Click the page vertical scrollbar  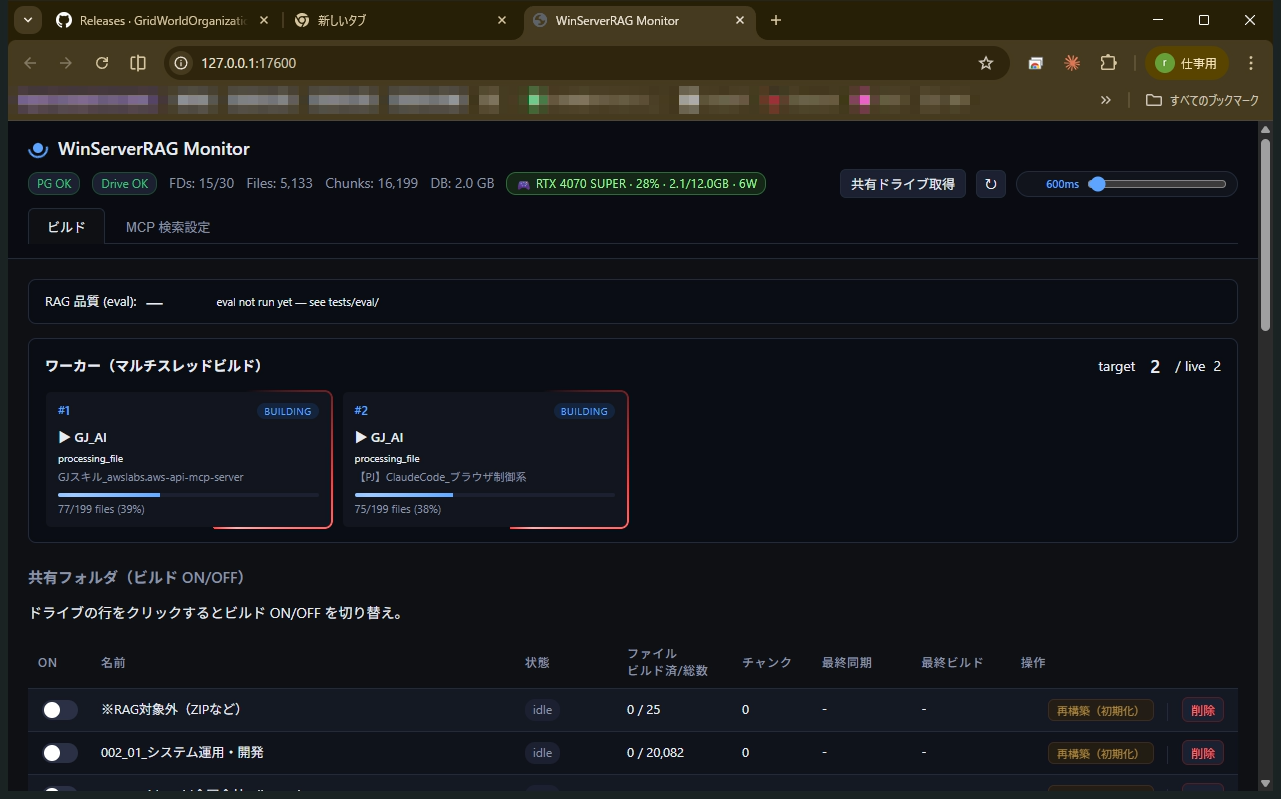1265,236
